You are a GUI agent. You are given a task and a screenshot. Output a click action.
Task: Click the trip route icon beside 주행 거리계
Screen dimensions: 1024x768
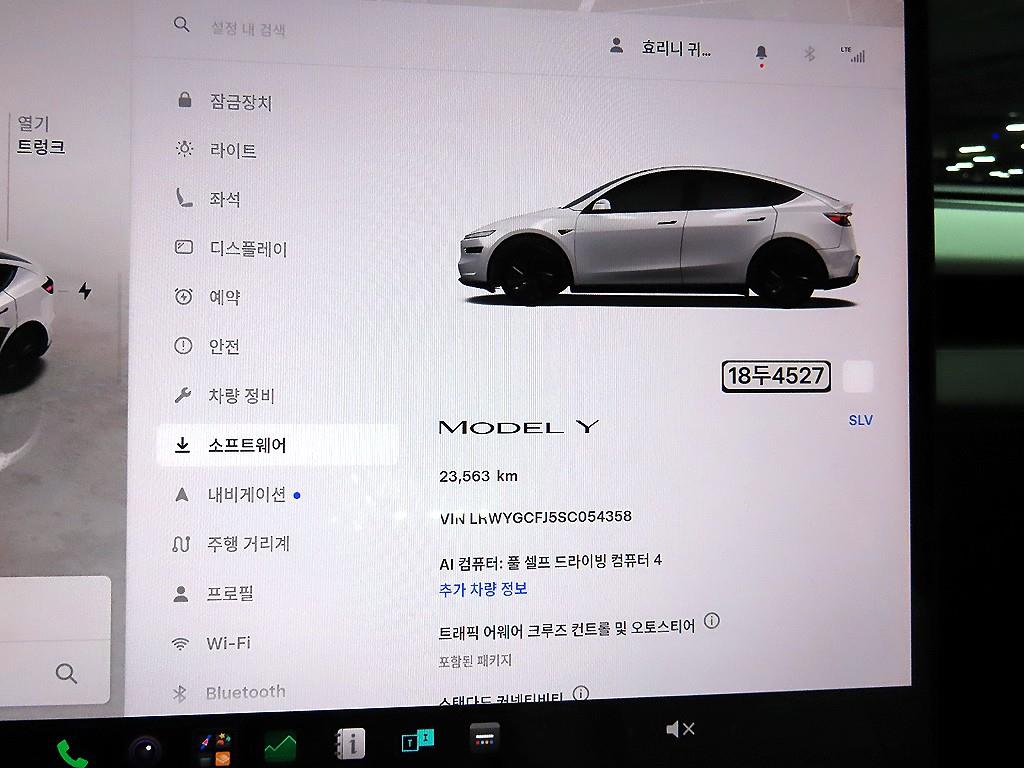click(x=181, y=543)
